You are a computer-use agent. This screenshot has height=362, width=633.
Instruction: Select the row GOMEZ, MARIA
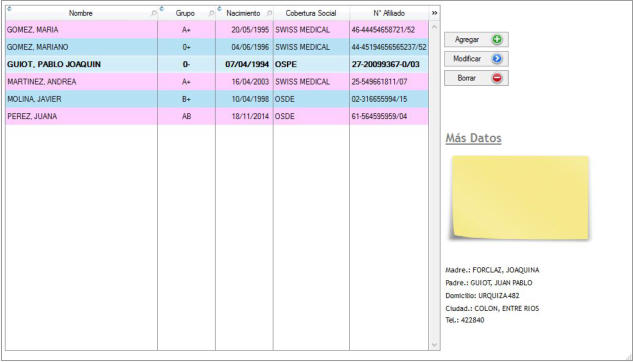(217, 30)
